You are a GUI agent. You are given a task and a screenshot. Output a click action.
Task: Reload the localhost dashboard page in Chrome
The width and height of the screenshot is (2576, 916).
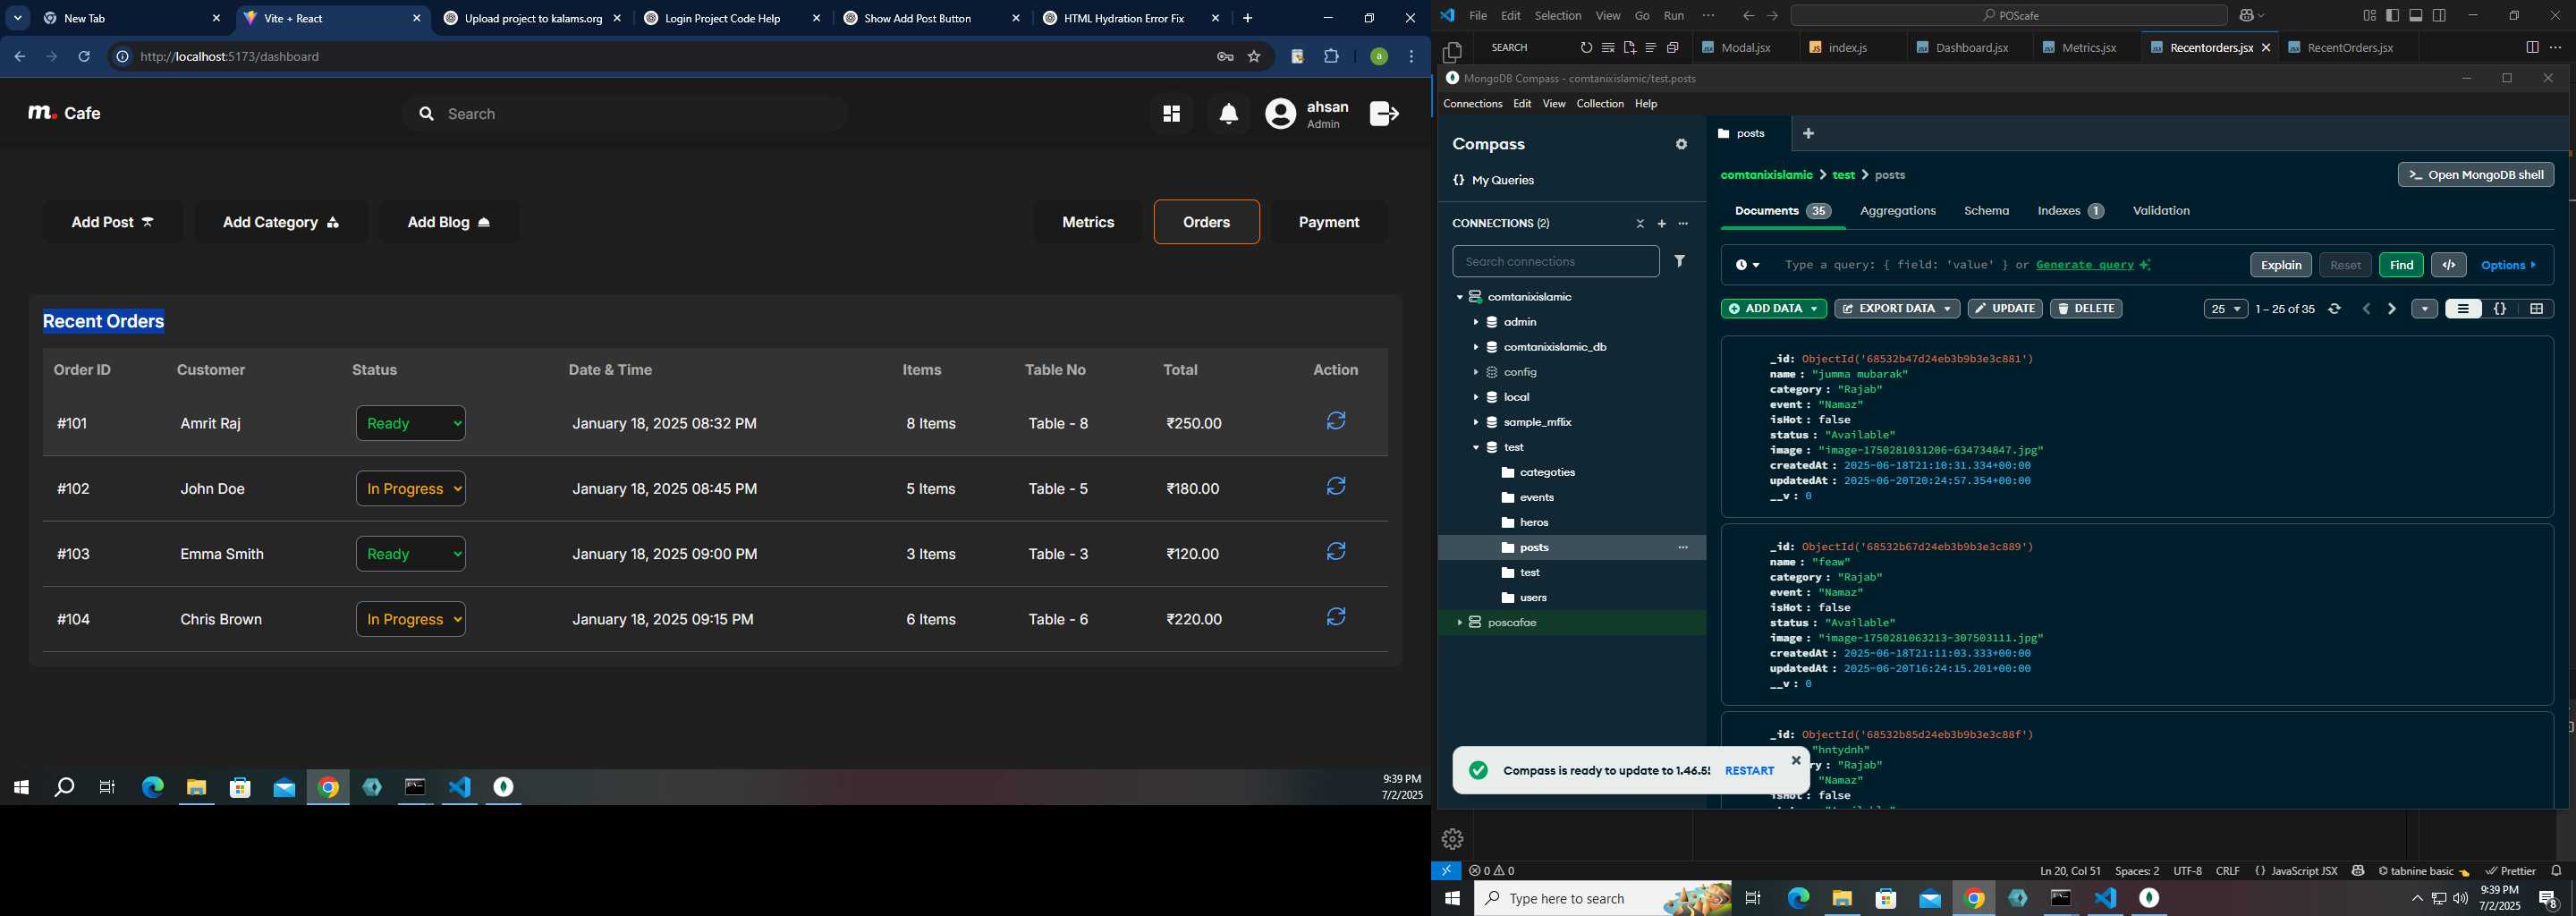coord(84,57)
